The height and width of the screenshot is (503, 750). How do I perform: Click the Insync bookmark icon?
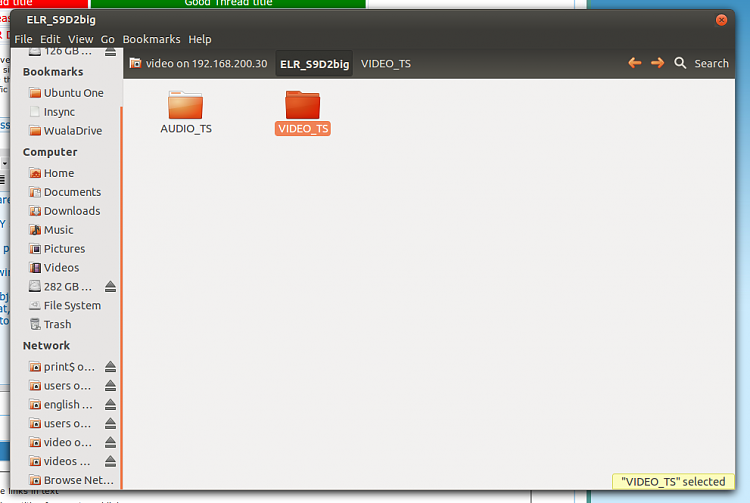point(35,112)
